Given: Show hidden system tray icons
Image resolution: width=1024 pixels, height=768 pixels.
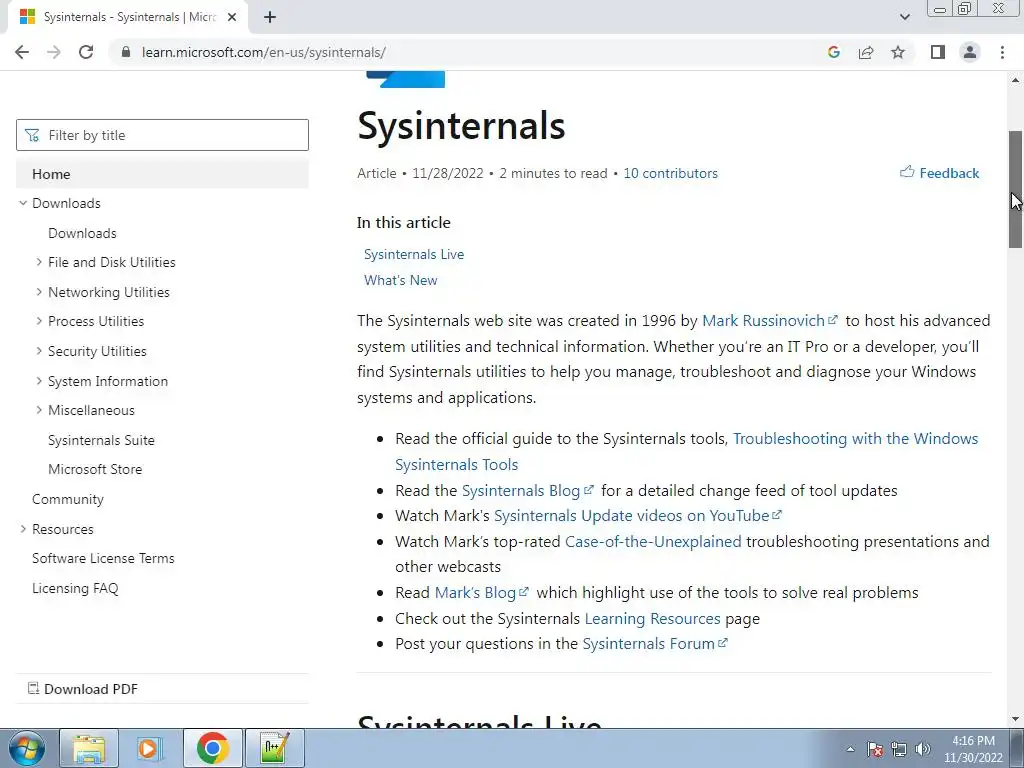Looking at the screenshot, I should (x=850, y=749).
